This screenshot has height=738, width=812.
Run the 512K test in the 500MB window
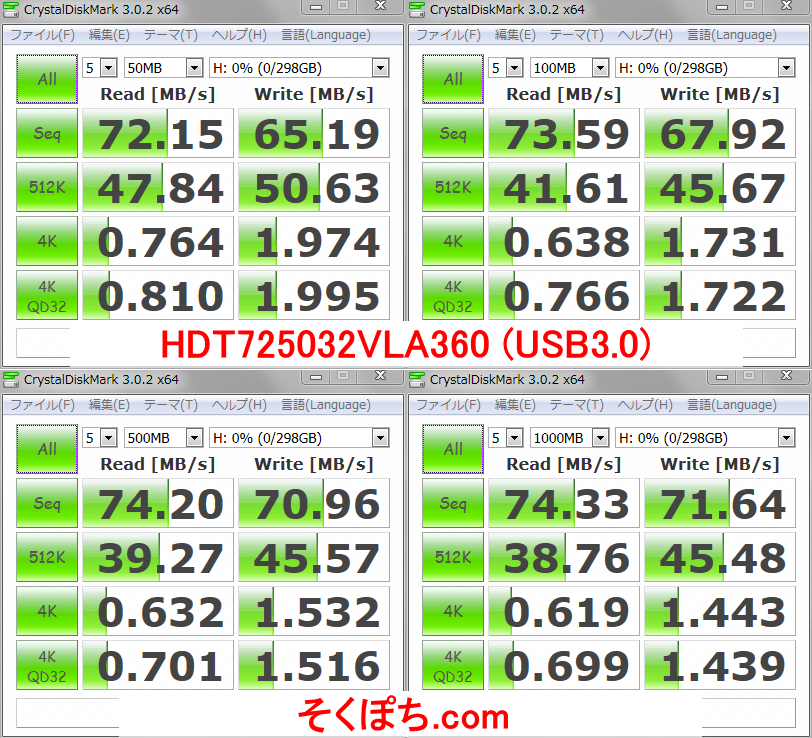pyautogui.click(x=47, y=557)
